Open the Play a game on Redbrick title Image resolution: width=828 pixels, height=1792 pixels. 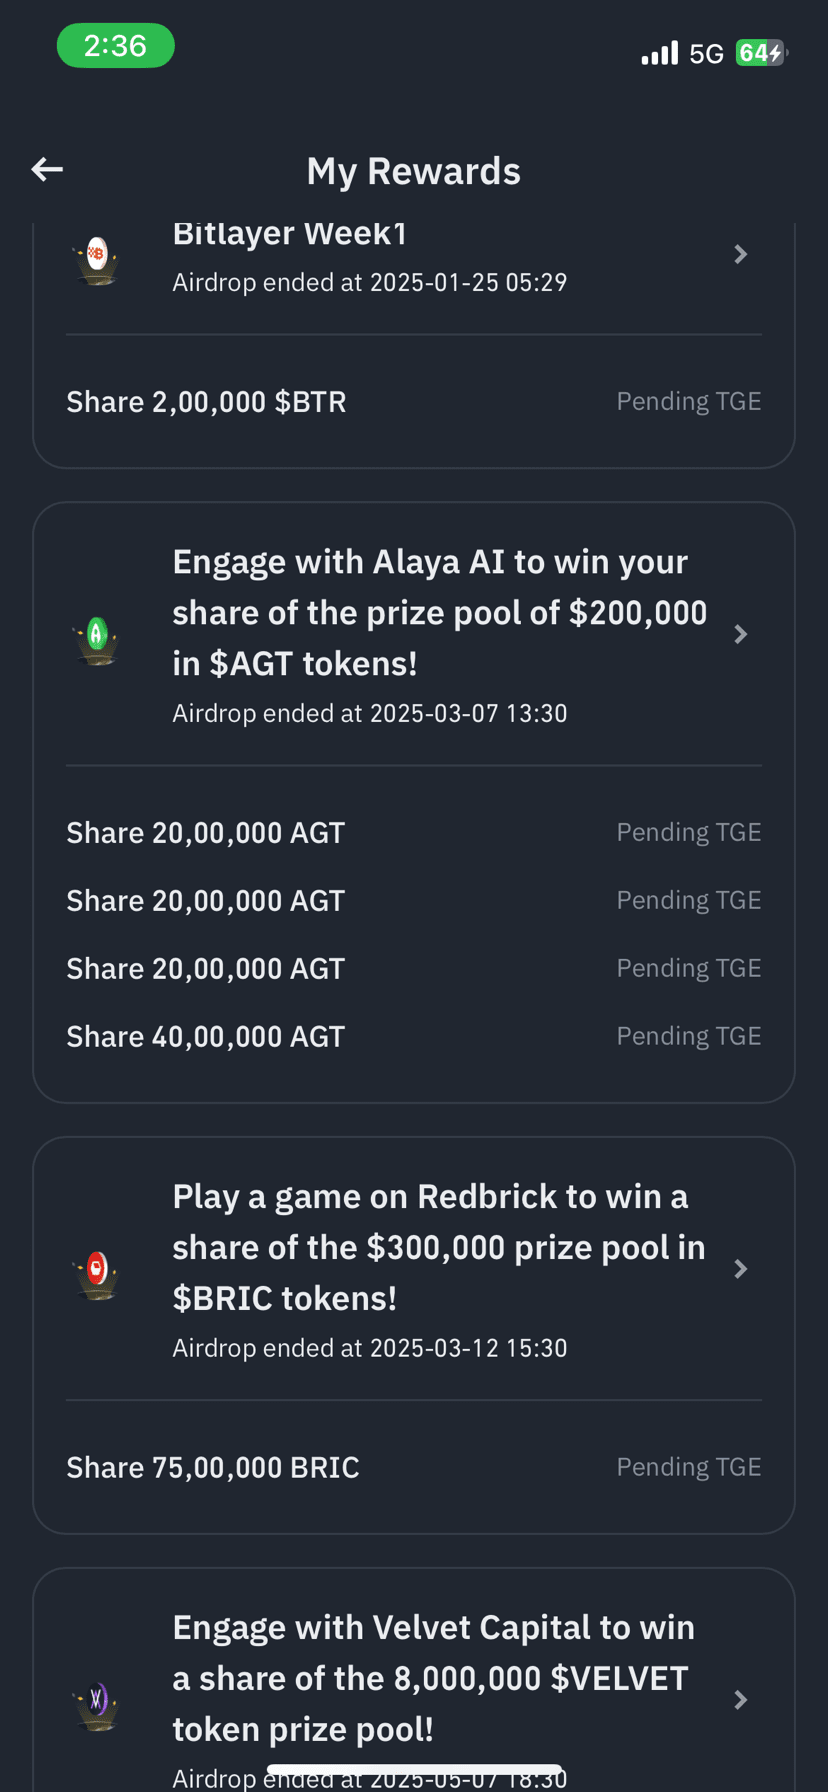[x=439, y=1247]
